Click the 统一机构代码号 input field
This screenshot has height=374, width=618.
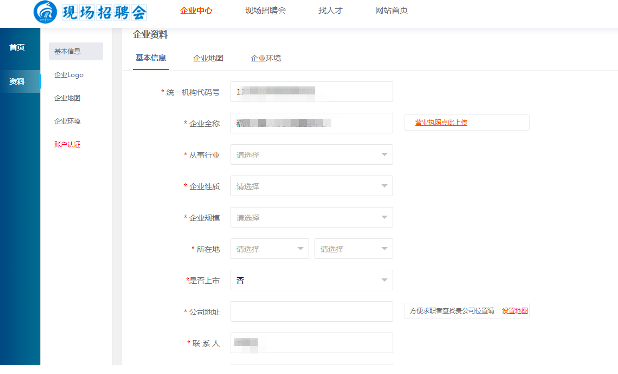311,91
